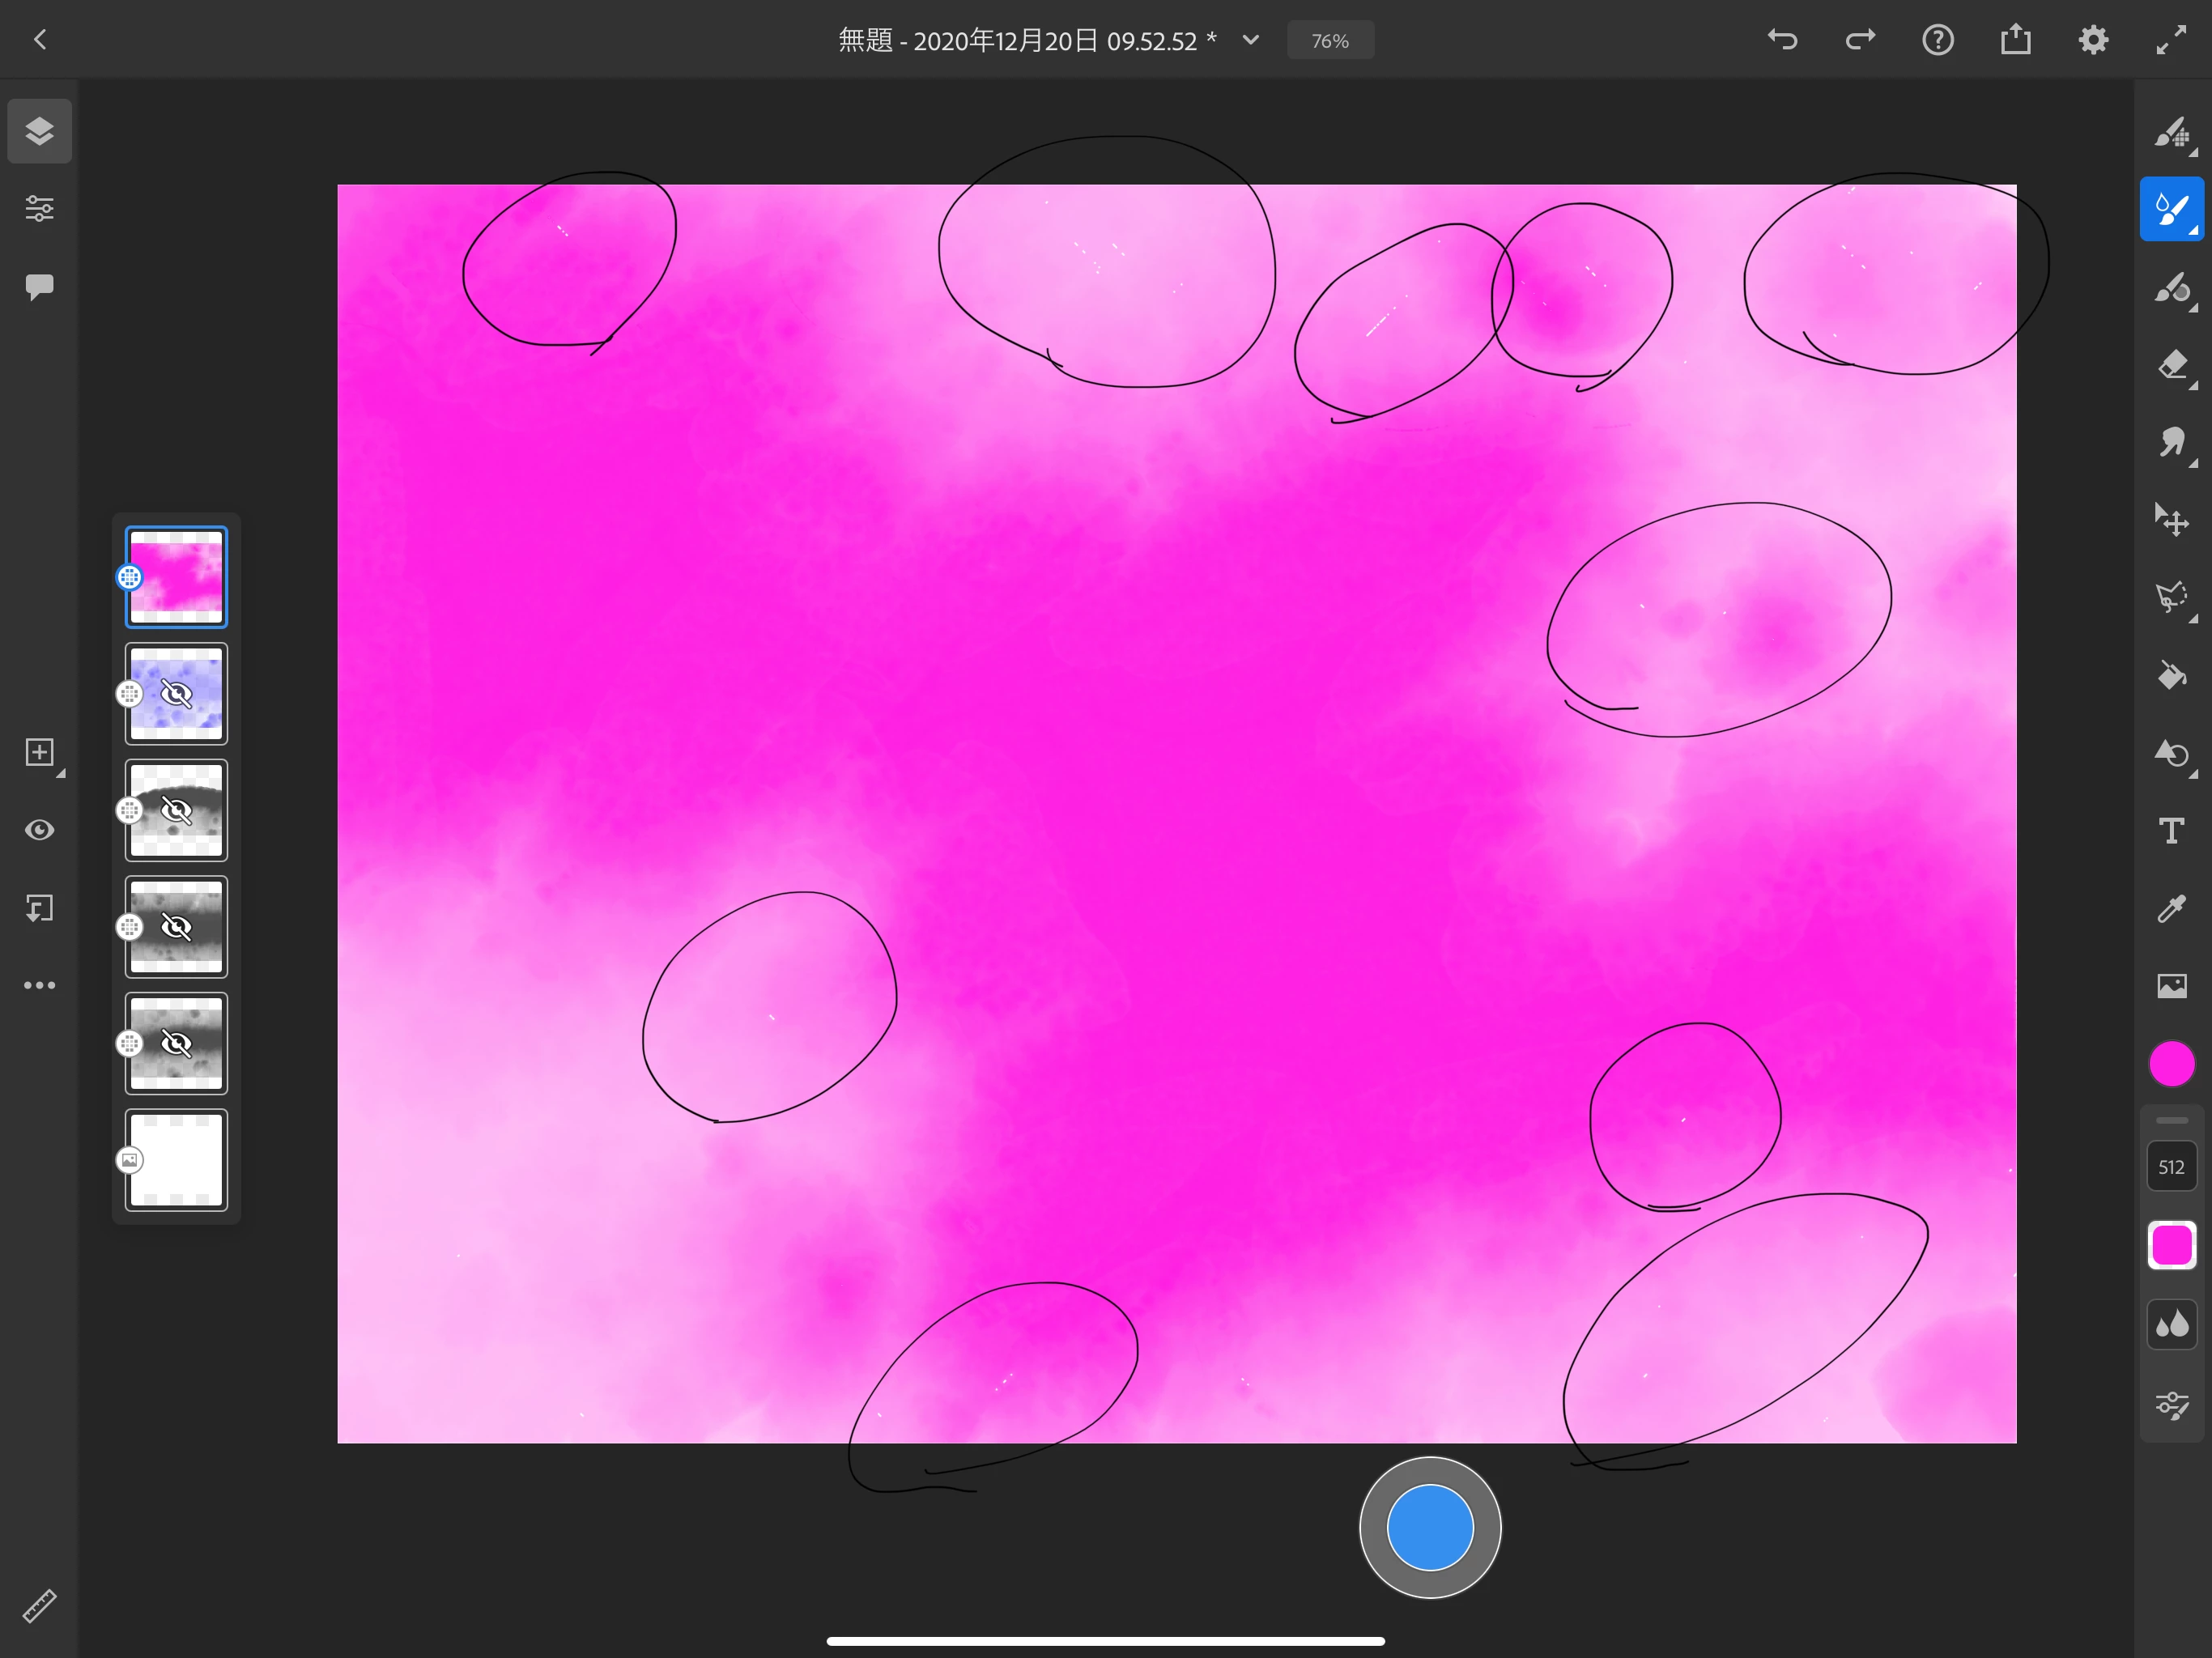Select the Eraser tool
The height and width of the screenshot is (1658, 2212).
pos(2172,364)
